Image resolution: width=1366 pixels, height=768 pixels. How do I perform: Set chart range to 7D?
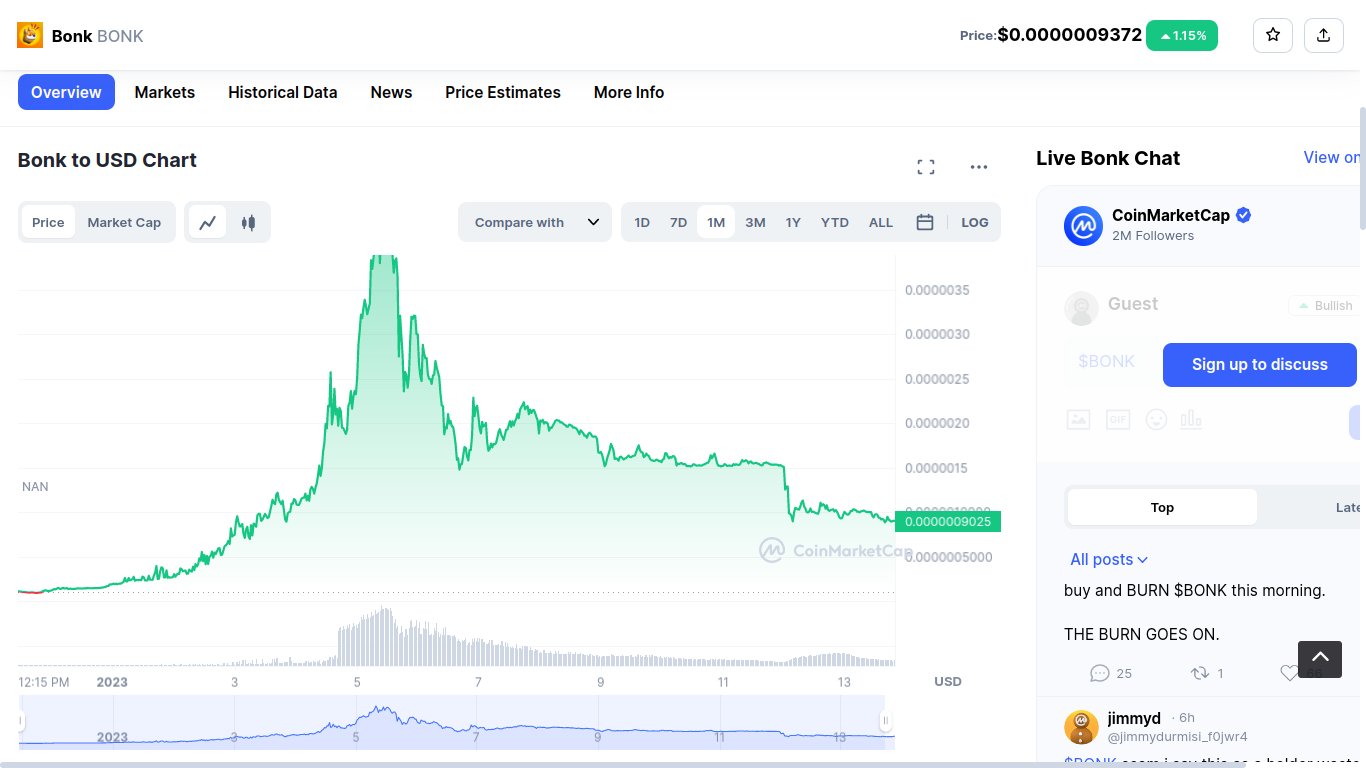[678, 222]
